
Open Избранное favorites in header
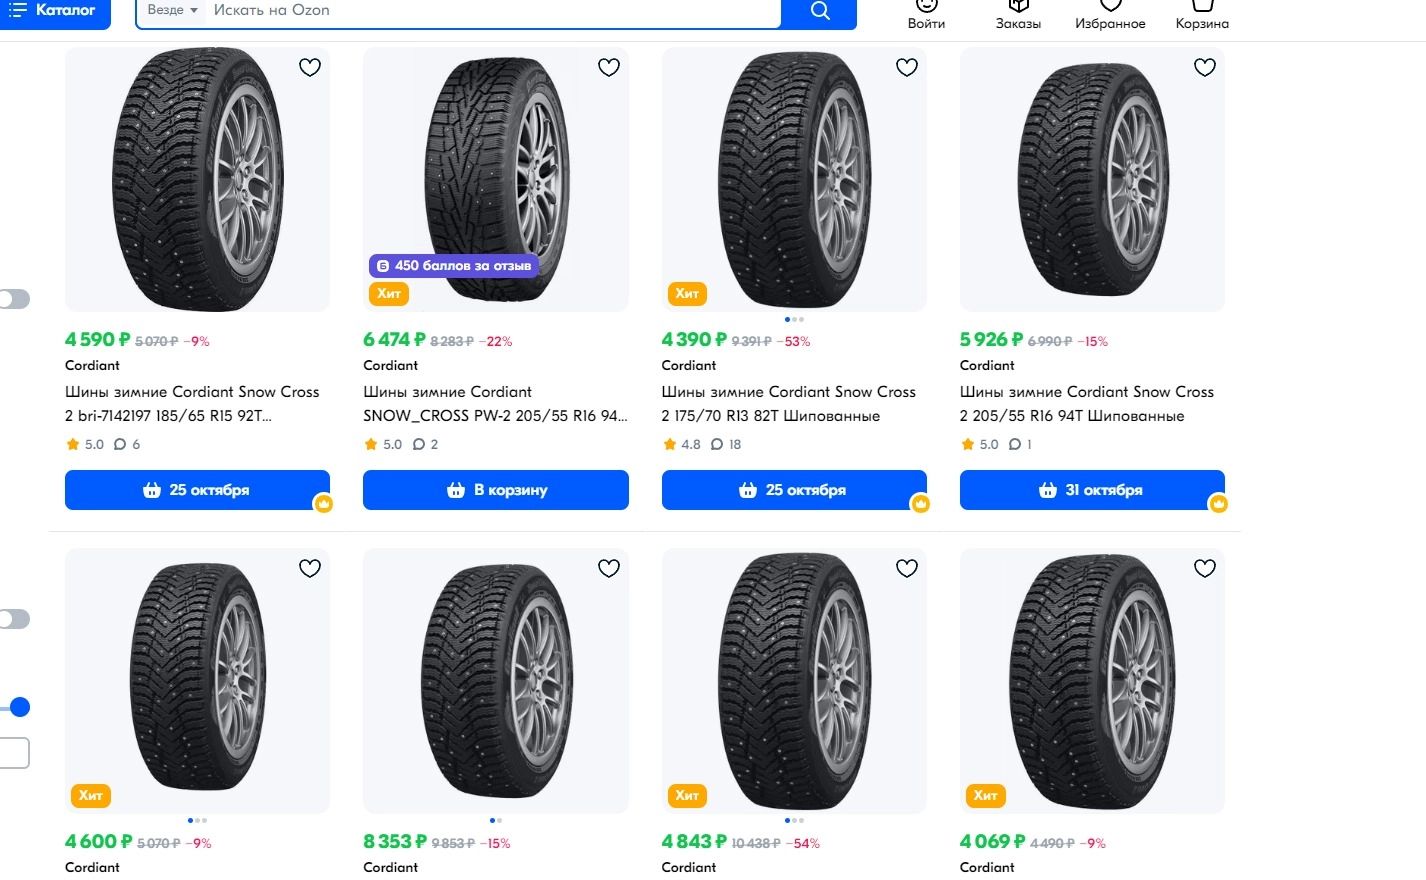(1110, 14)
